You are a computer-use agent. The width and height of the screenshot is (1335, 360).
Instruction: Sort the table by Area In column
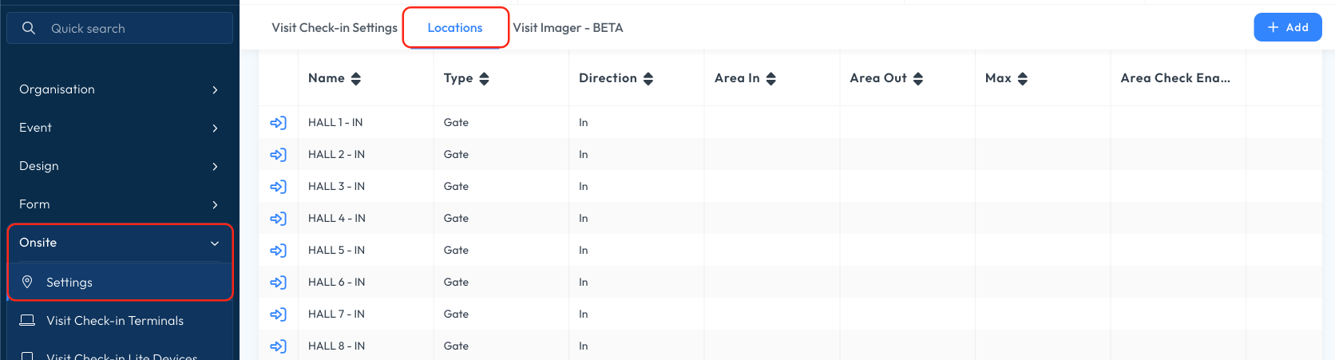771,79
